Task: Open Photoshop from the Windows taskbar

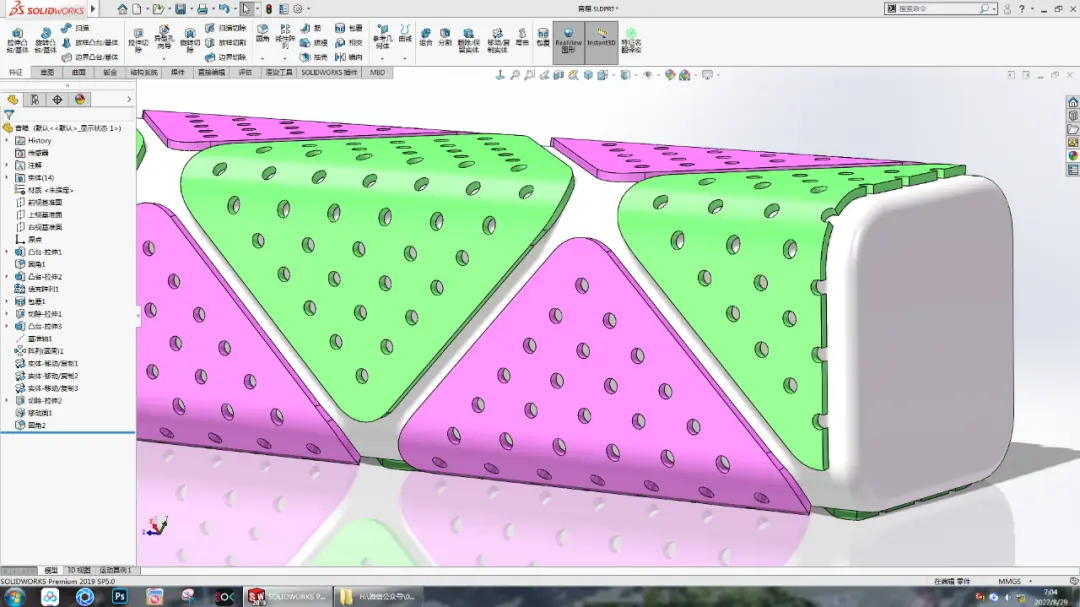Action: click(x=120, y=597)
